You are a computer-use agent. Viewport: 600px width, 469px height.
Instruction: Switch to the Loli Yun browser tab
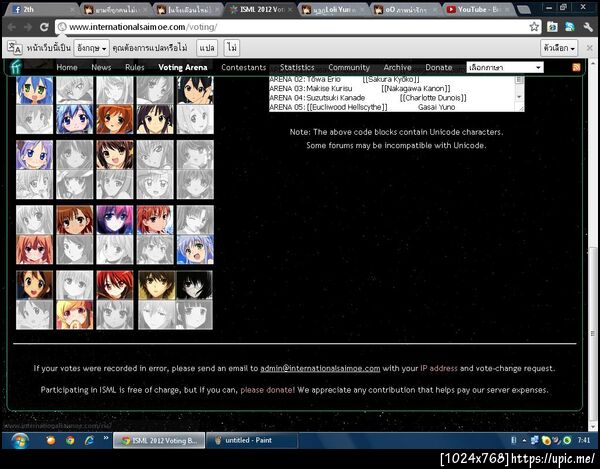point(333,10)
